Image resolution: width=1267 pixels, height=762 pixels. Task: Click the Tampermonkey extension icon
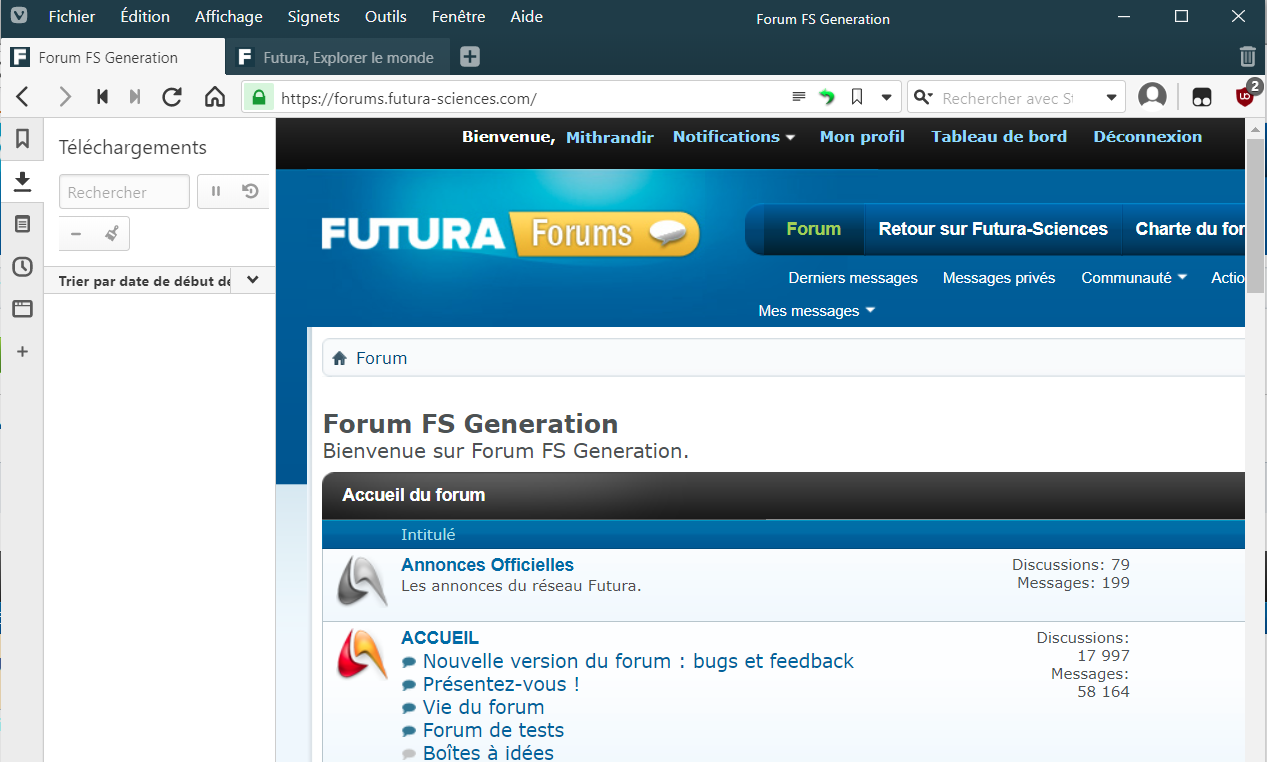click(1203, 97)
